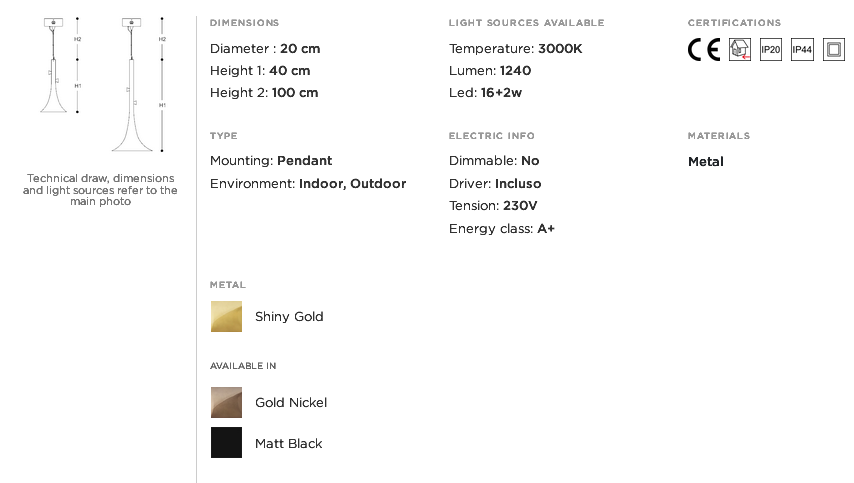Click the indoor-use house certification icon
This screenshot has width=854, height=483.
coord(740,50)
